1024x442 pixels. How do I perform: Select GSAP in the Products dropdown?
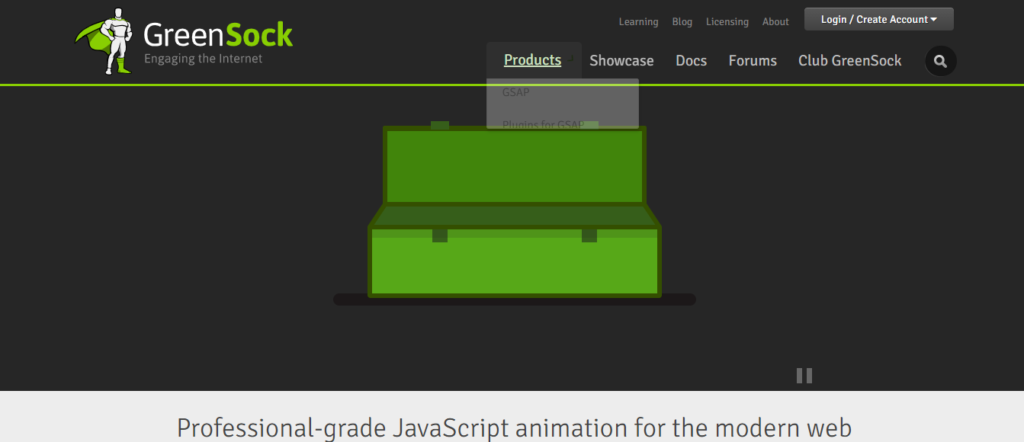tap(516, 92)
